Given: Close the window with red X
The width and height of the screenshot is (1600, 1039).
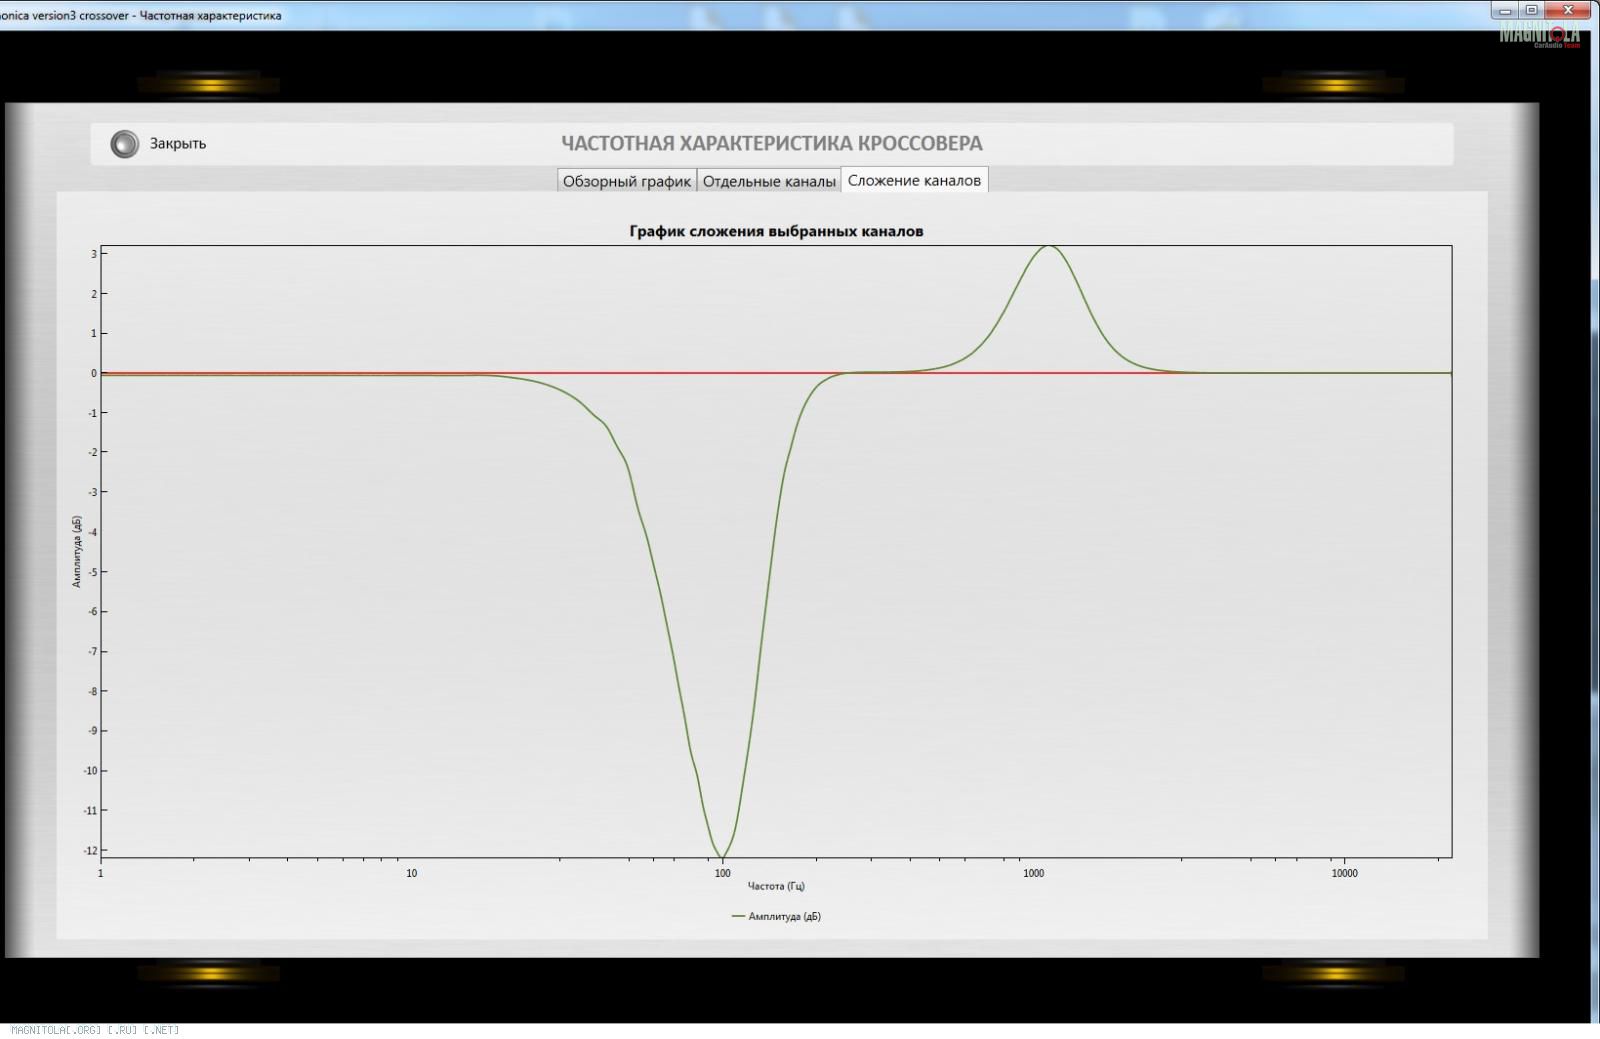Looking at the screenshot, I should point(1567,11).
